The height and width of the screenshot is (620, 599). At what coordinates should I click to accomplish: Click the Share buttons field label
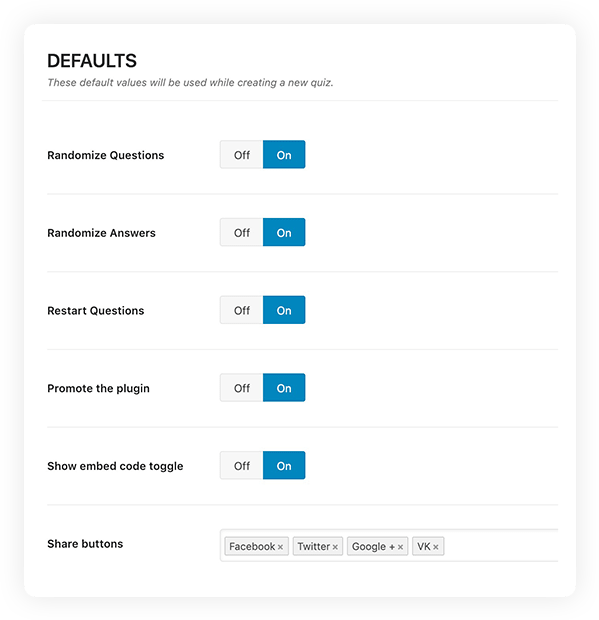(x=85, y=544)
